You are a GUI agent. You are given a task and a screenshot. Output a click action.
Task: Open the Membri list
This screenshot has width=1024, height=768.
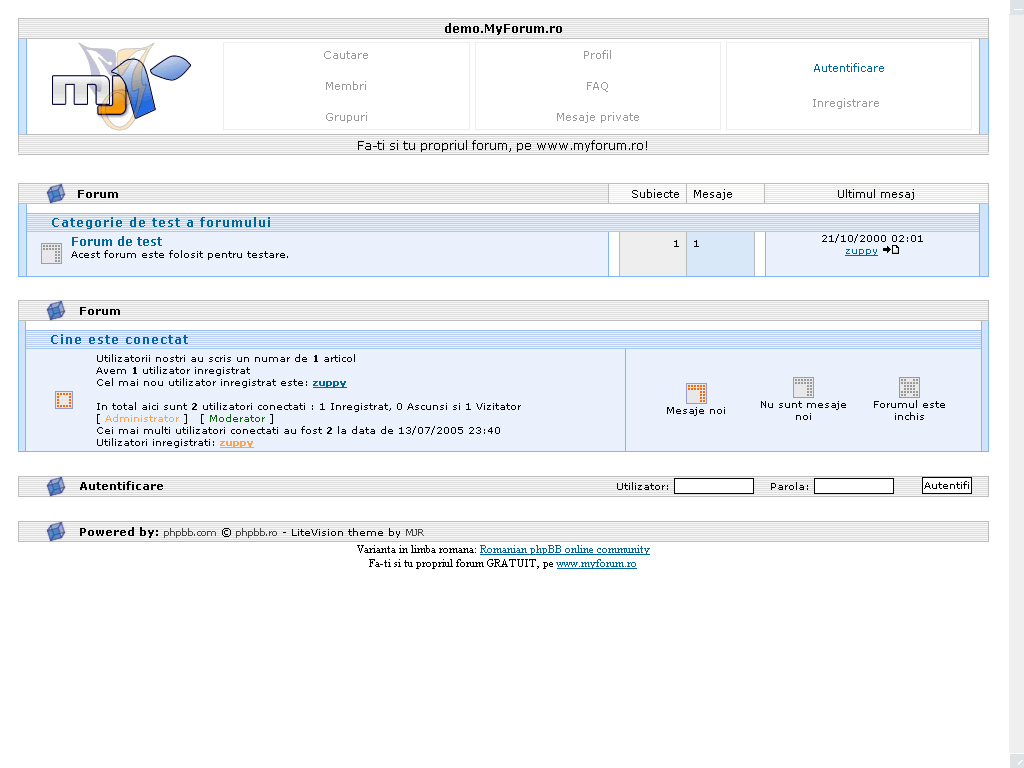[346, 86]
